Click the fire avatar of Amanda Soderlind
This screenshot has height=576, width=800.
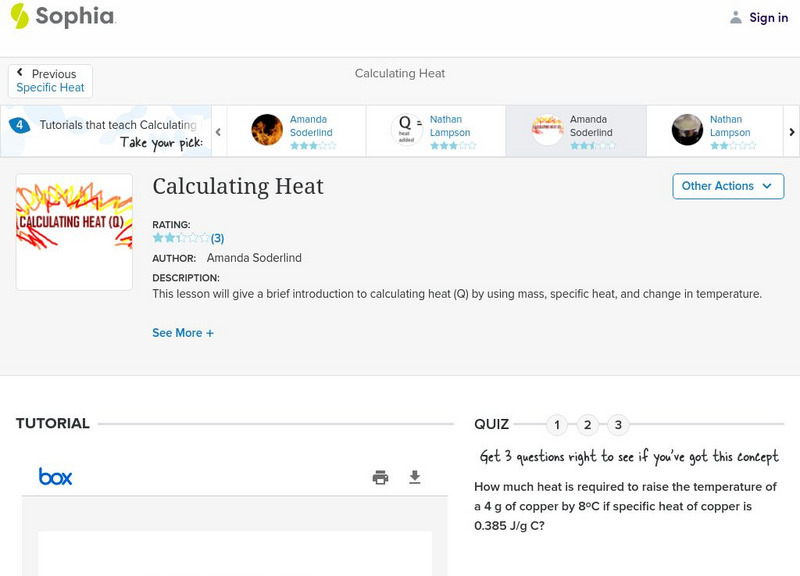click(267, 130)
